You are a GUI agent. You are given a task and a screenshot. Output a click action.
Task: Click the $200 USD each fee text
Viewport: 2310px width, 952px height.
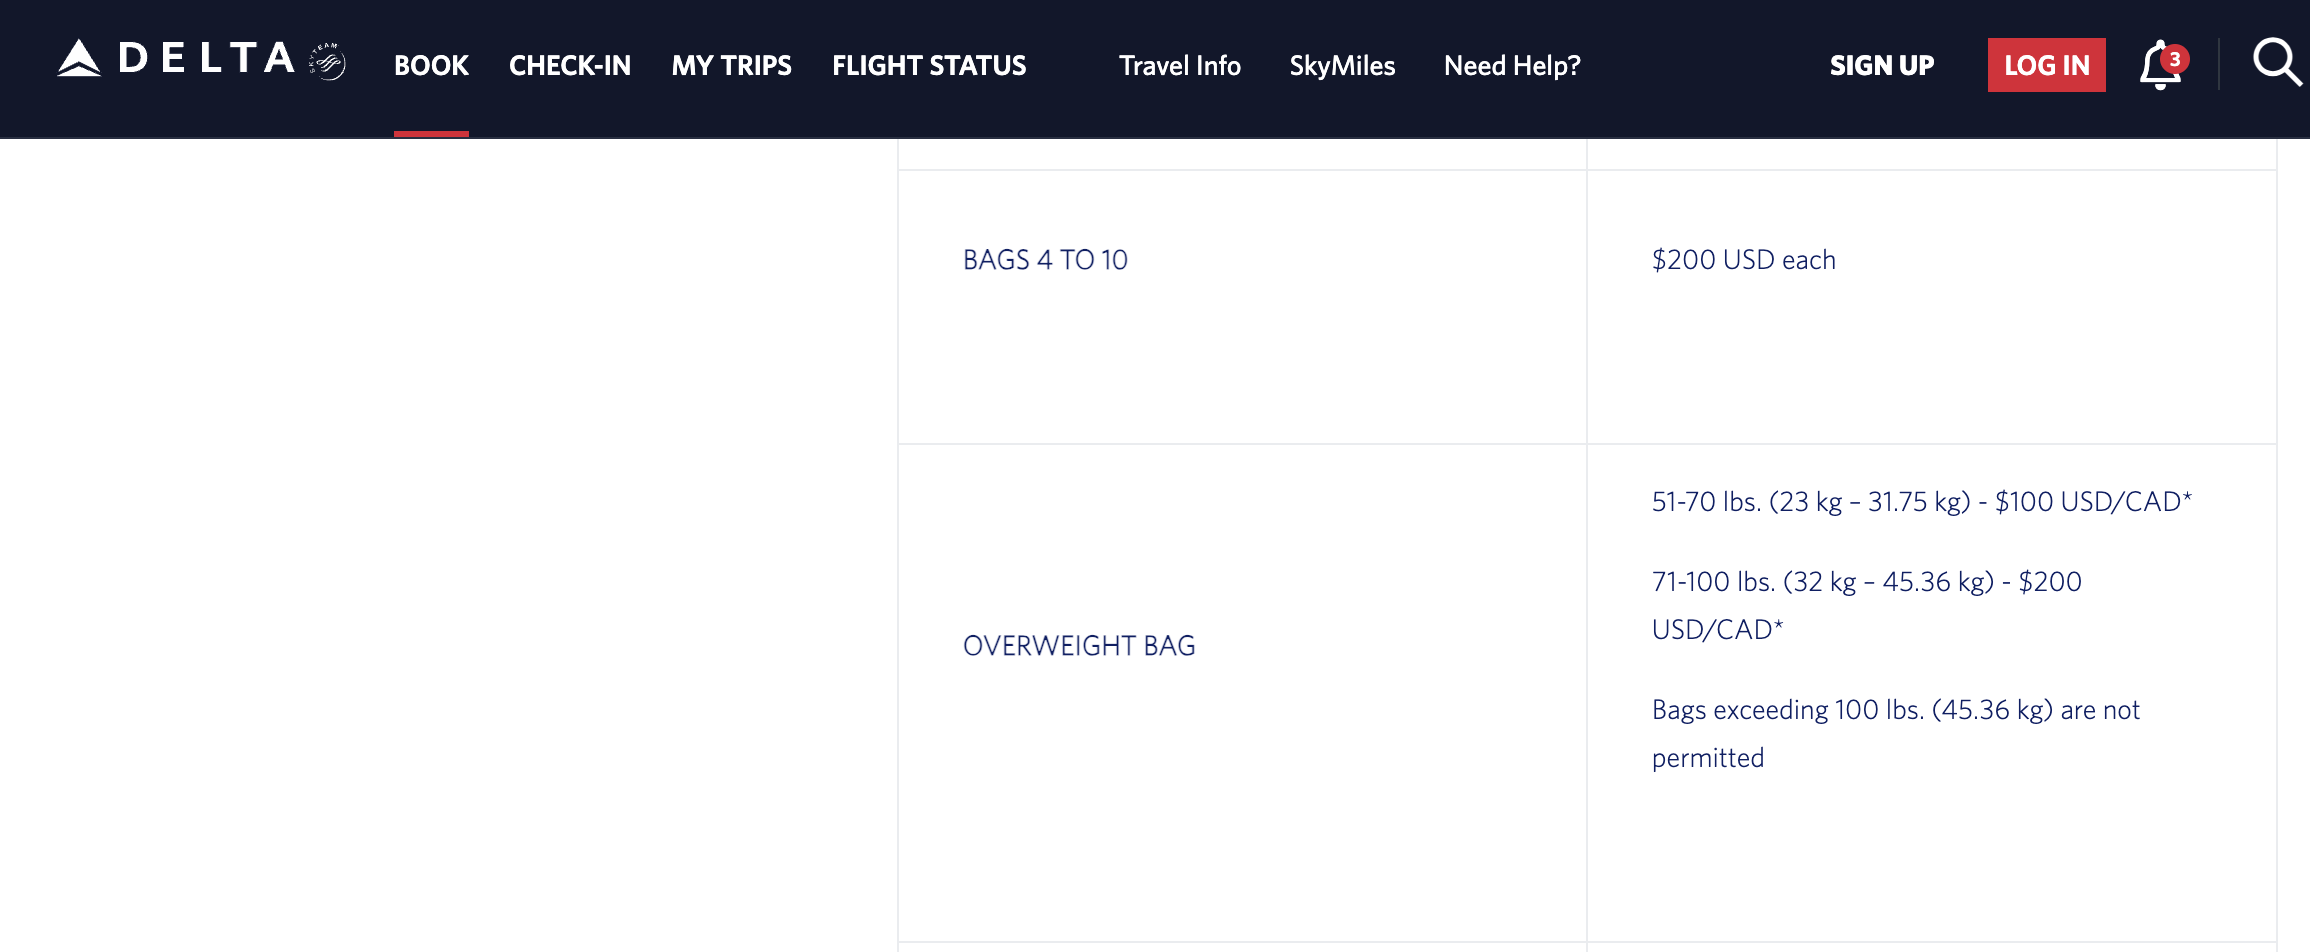[x=1744, y=260]
